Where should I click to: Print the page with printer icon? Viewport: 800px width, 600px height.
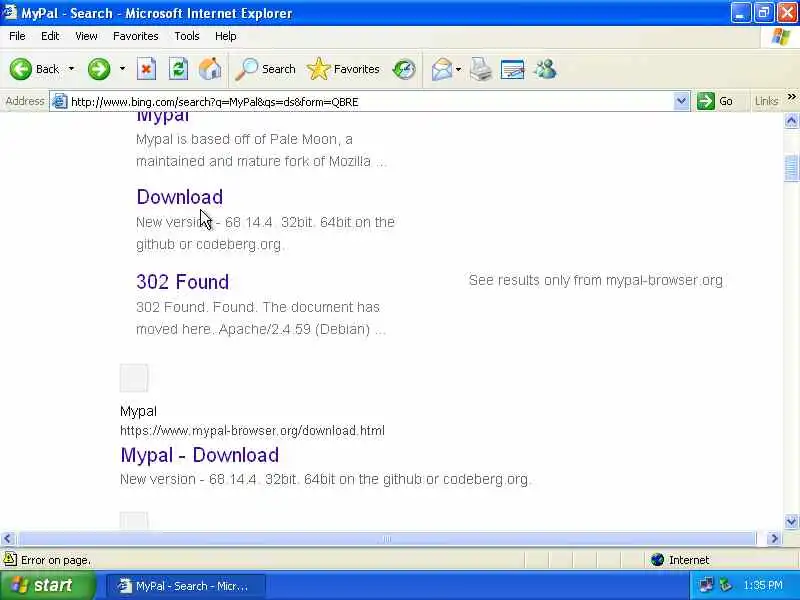(x=481, y=69)
